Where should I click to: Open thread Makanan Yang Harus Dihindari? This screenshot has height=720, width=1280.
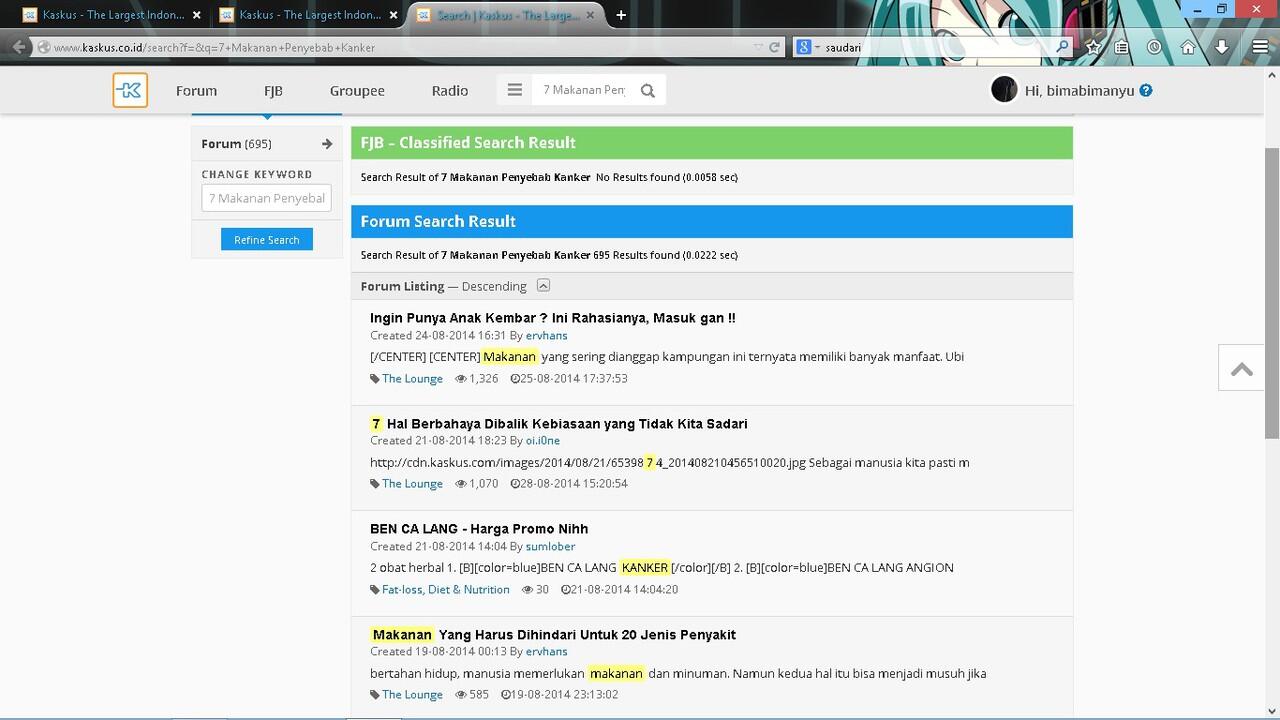[x=553, y=635]
